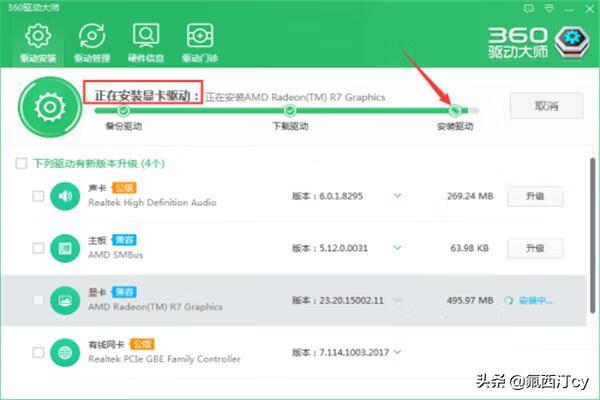Viewport: 600px width, 400px height.
Task: Check the 主板 AMD SMBus checkbox
Action: coord(38,247)
